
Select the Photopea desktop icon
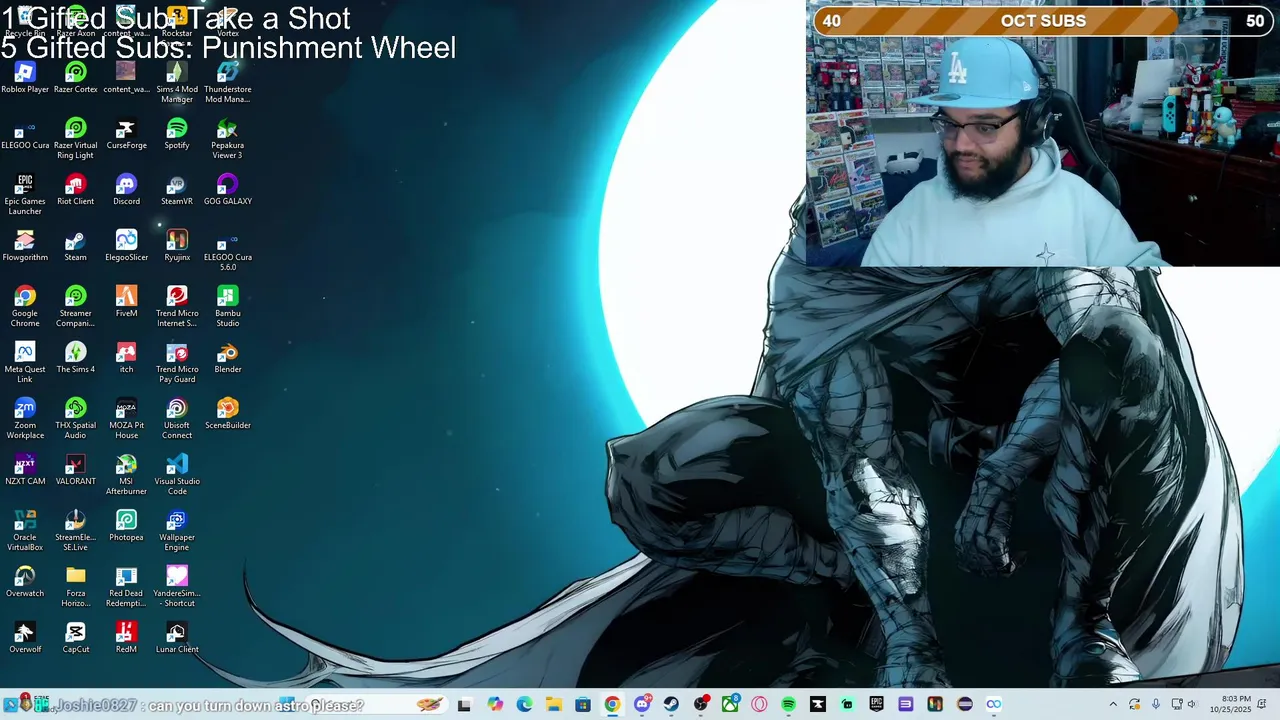coord(126,526)
